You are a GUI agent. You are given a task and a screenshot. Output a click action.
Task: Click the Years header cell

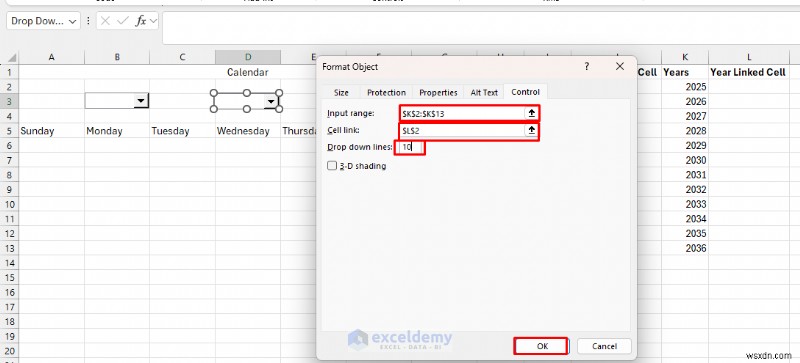coord(685,72)
